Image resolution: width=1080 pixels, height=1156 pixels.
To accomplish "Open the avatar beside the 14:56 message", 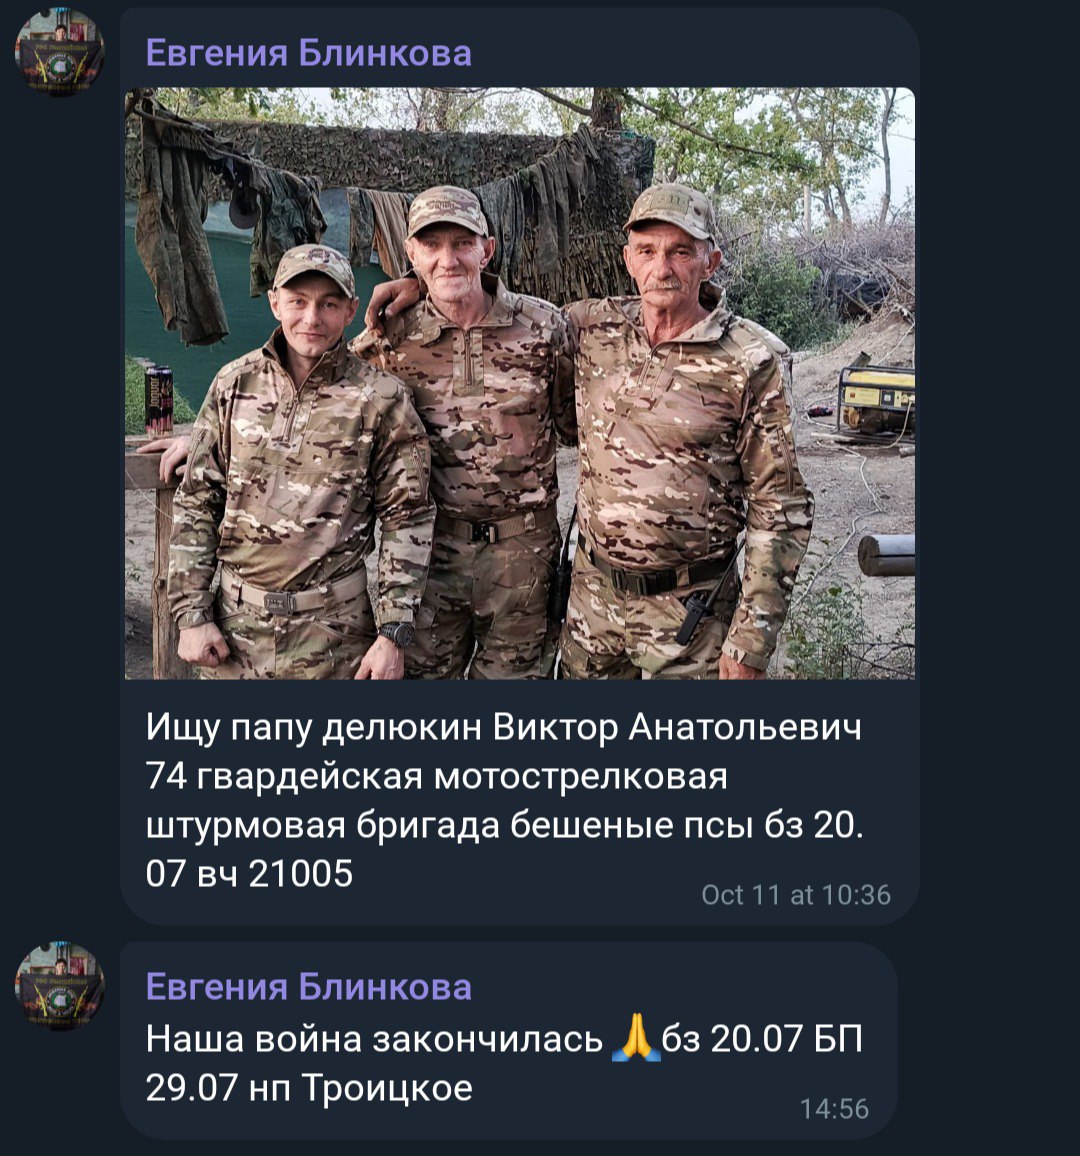I will click(60, 986).
